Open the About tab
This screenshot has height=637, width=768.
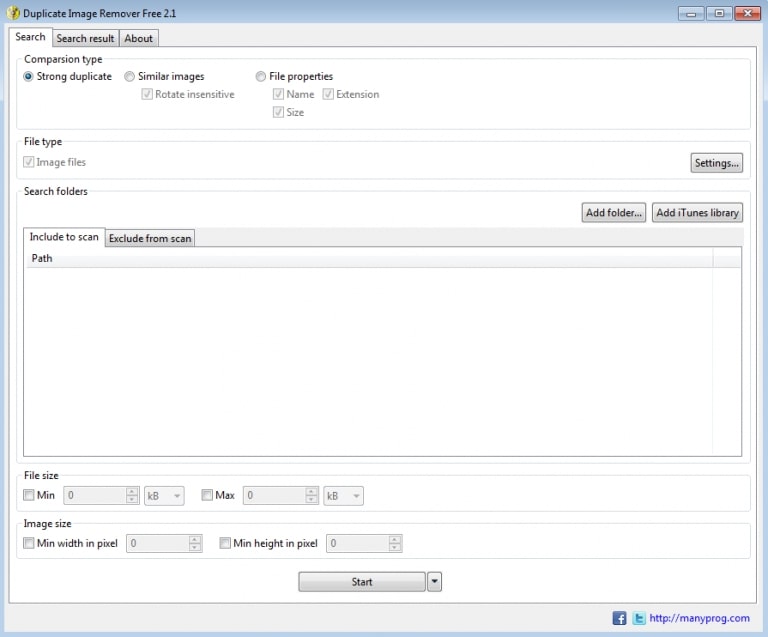pyautogui.click(x=139, y=38)
